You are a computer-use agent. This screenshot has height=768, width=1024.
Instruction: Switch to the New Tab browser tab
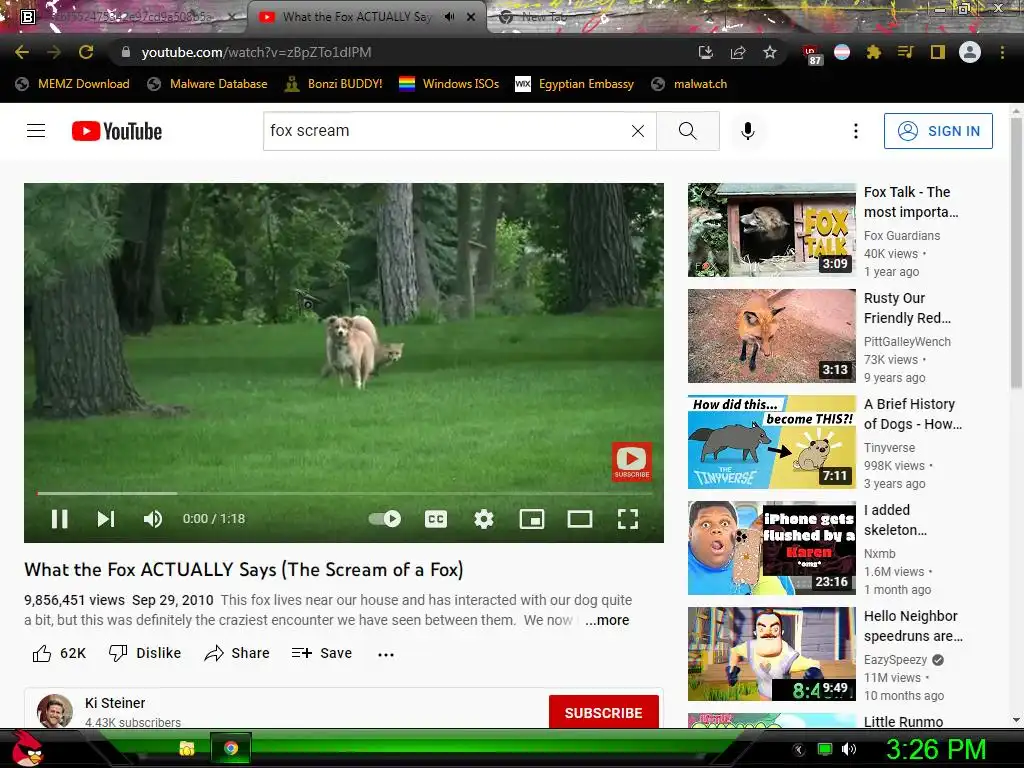(x=542, y=17)
